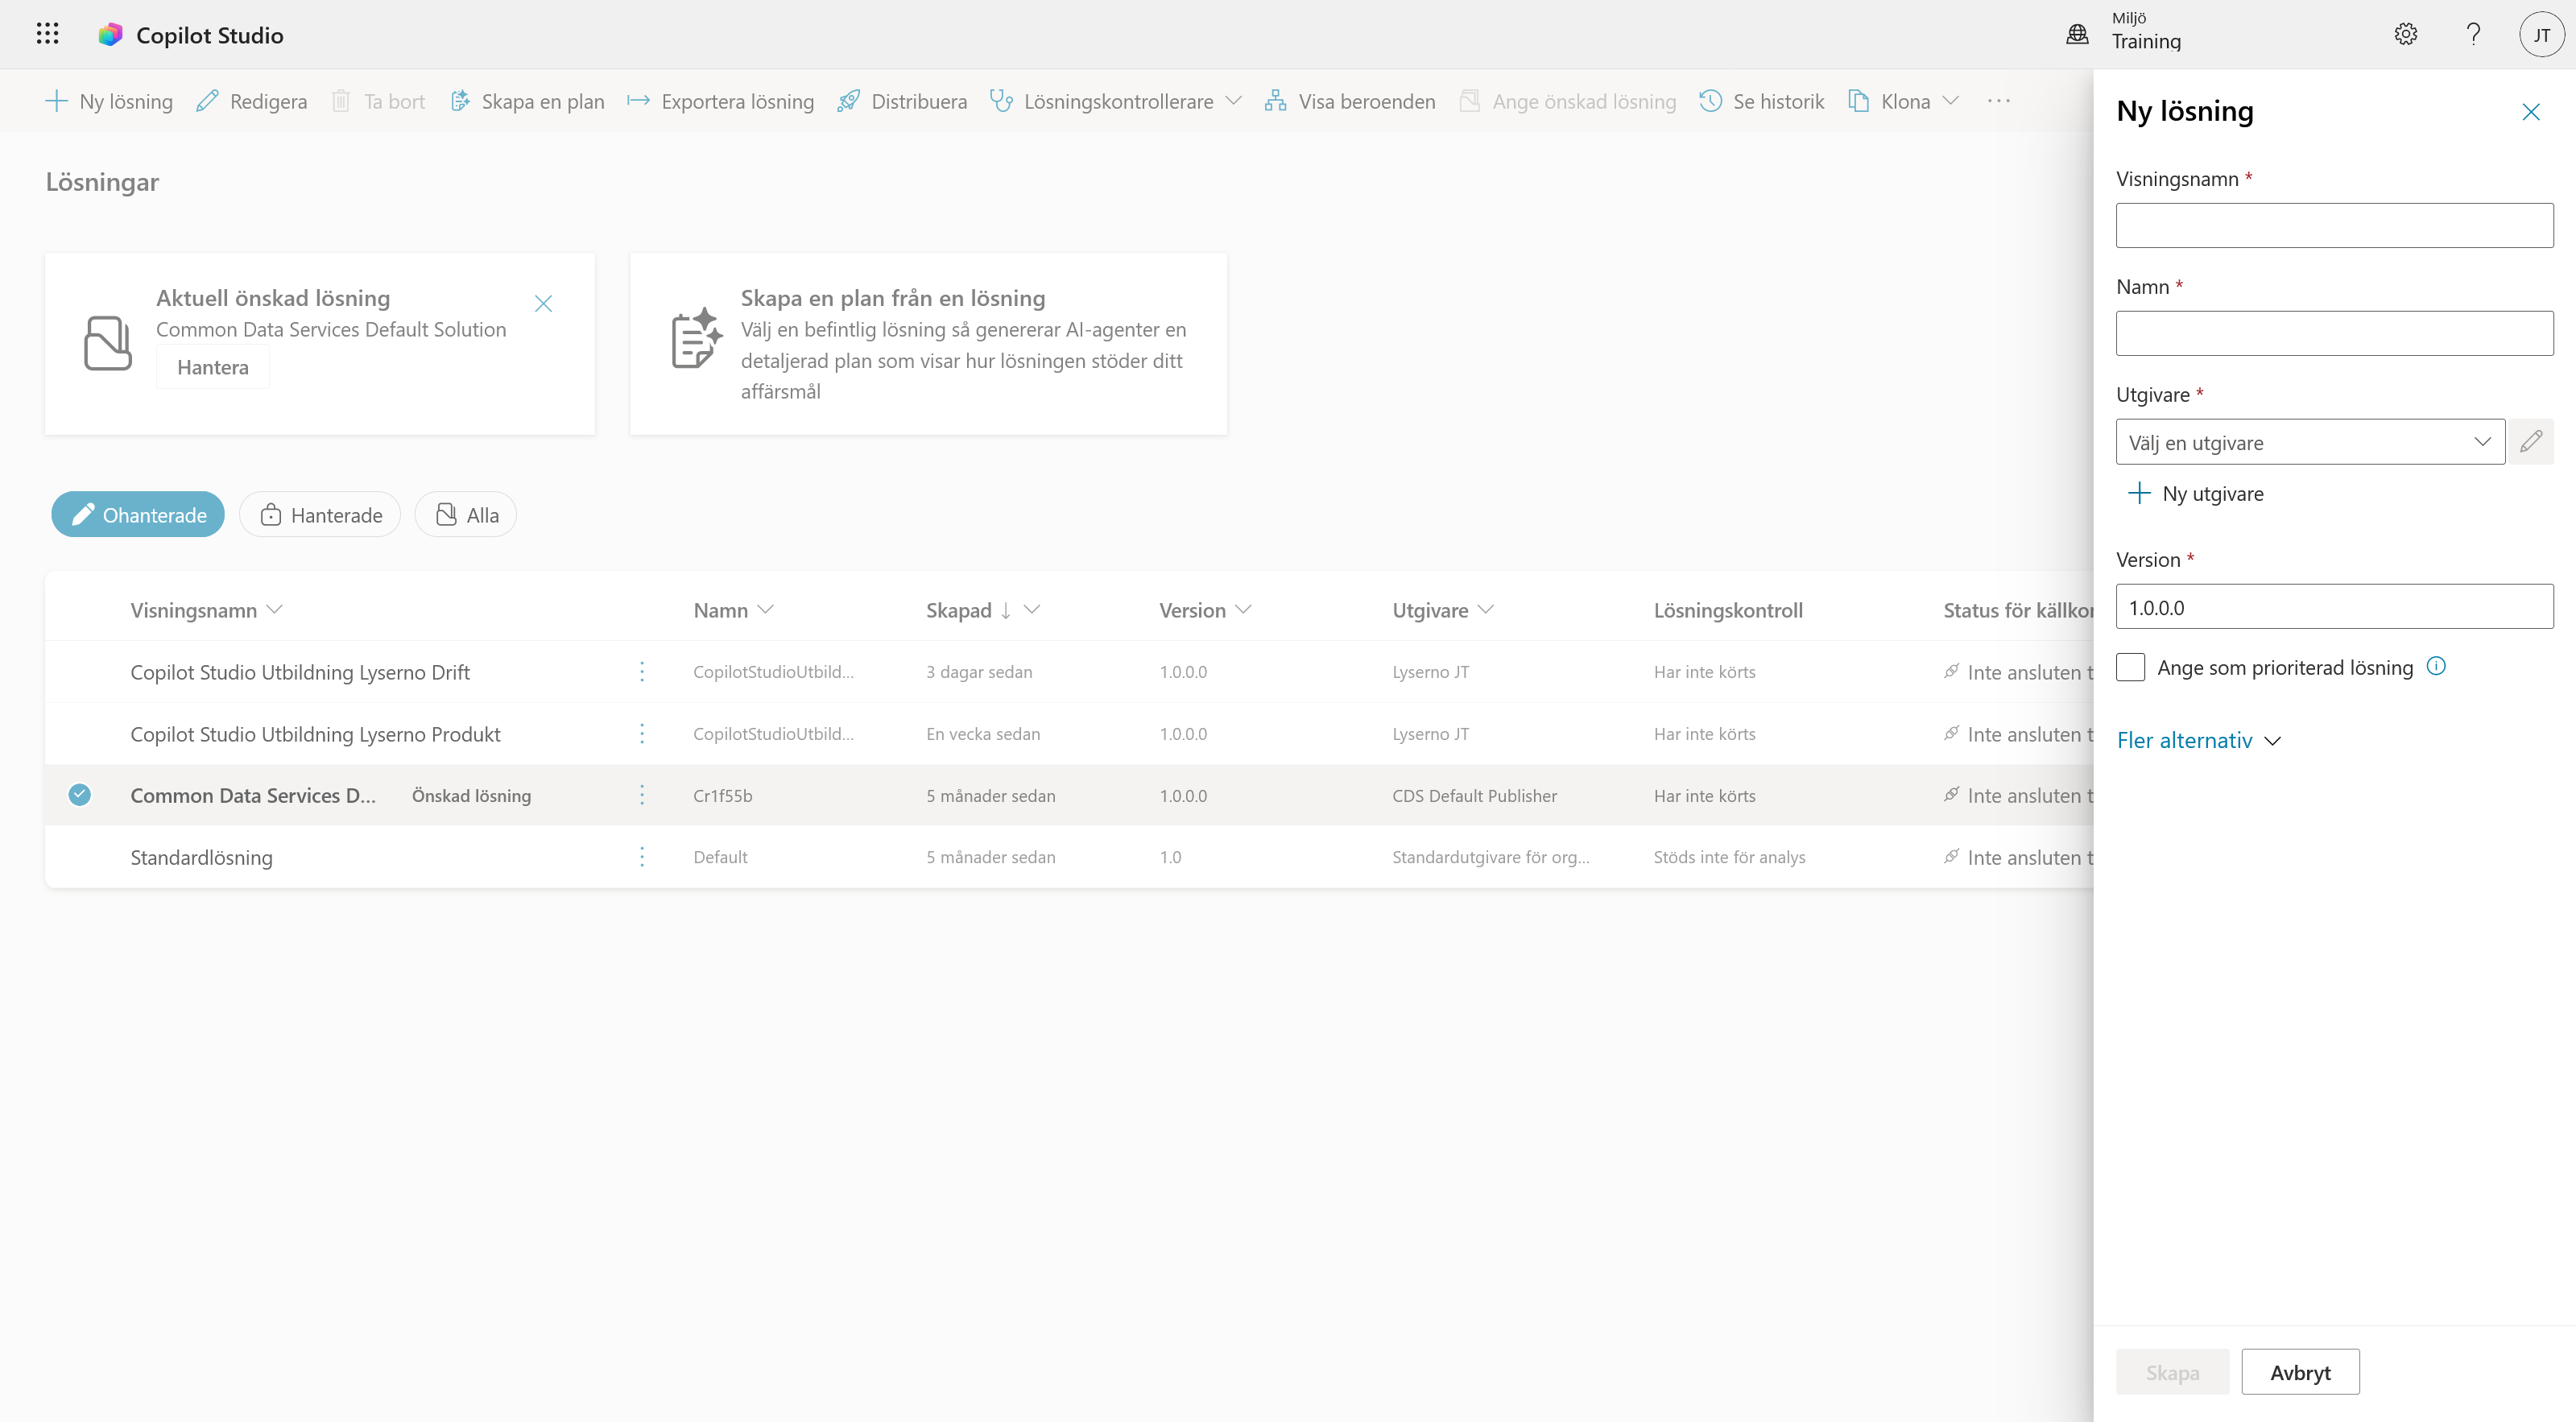This screenshot has width=2576, height=1422.
Task: Click the Visningsnamn input field
Action: tap(2334, 225)
